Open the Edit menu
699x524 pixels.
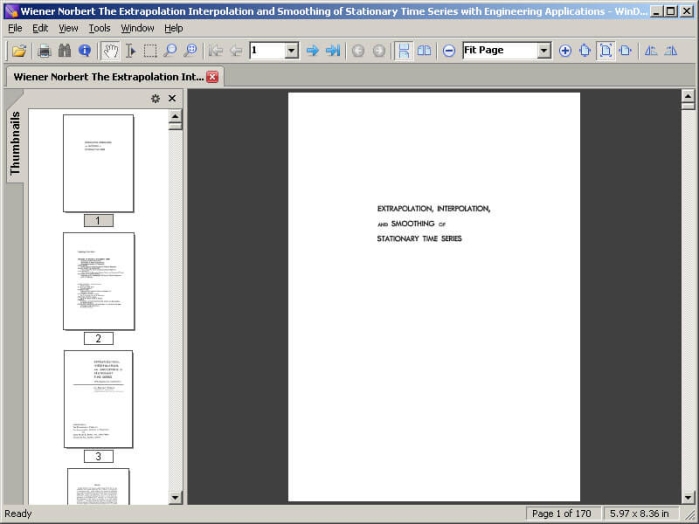click(40, 28)
